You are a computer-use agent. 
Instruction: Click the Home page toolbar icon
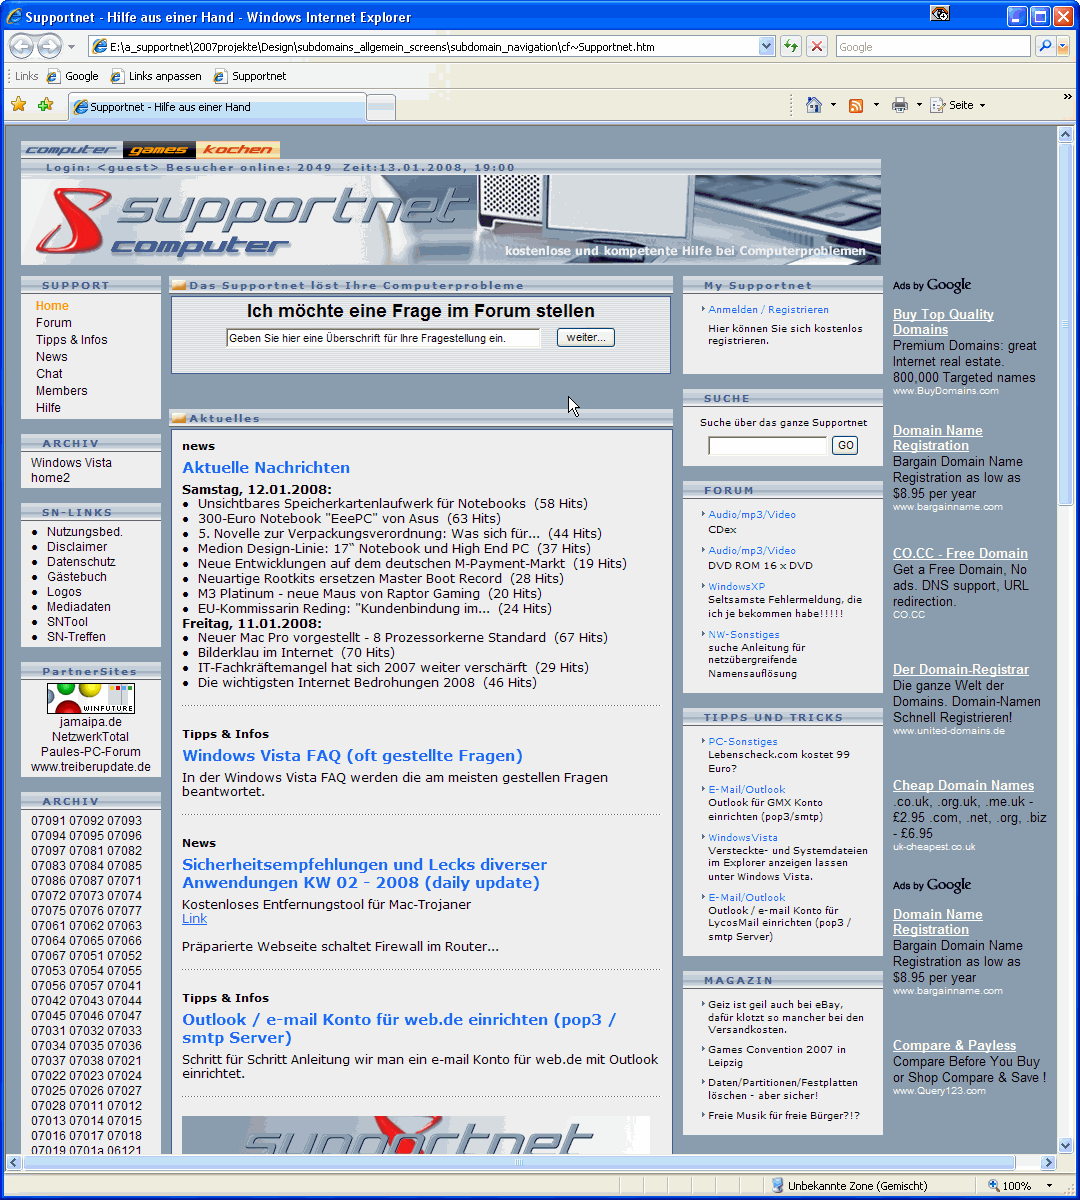pyautogui.click(x=814, y=105)
